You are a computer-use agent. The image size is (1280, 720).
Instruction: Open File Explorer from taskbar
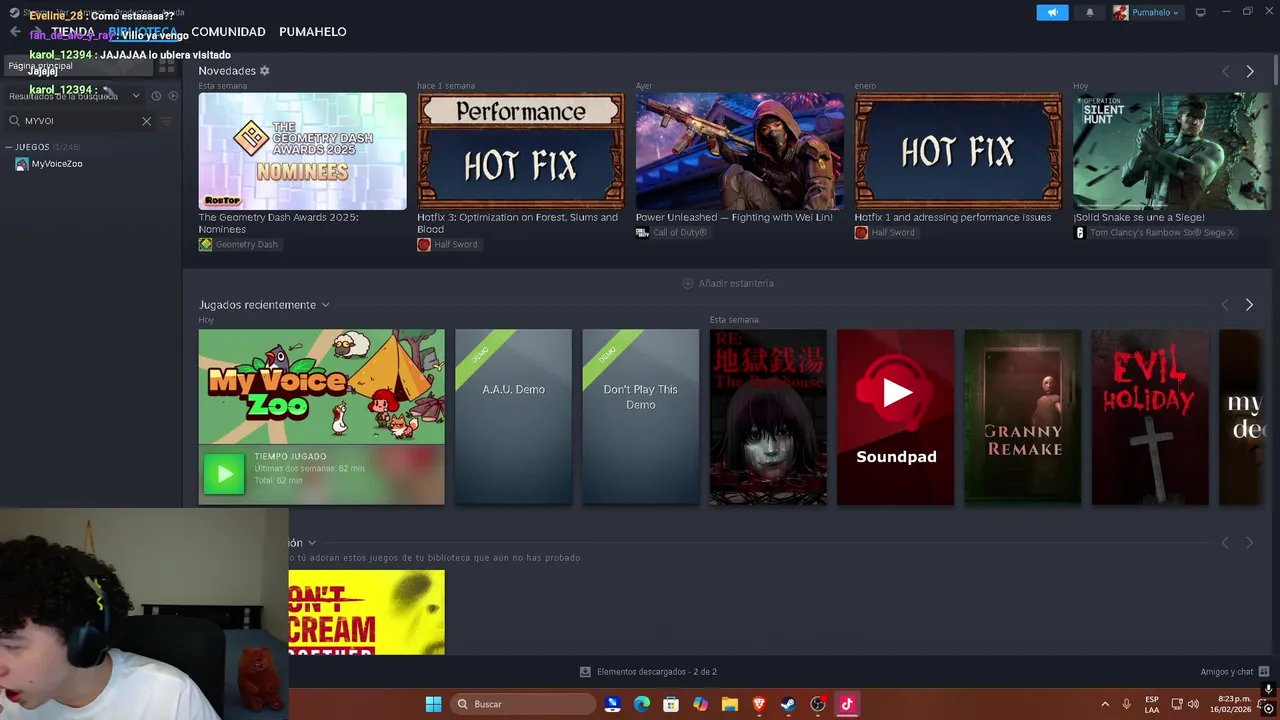coord(730,704)
